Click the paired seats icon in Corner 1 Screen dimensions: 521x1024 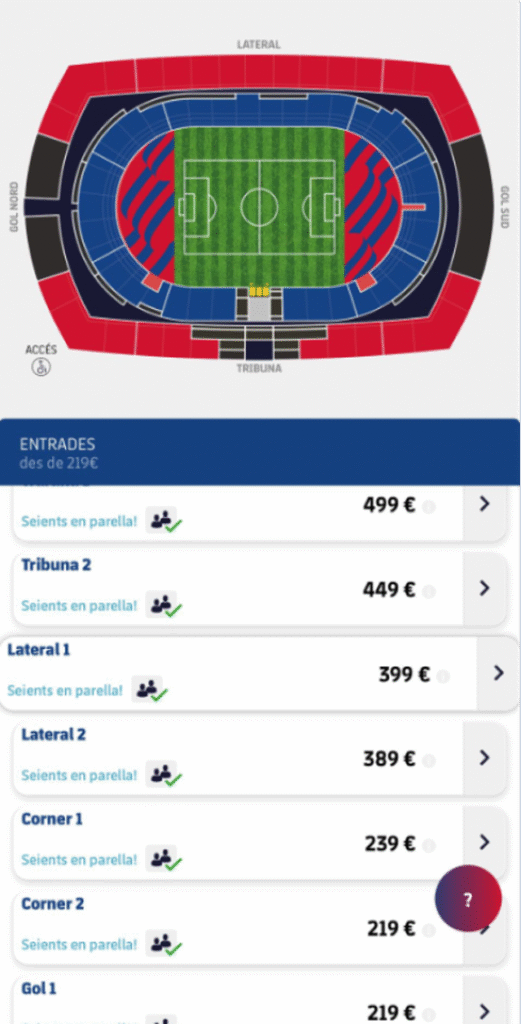click(163, 859)
